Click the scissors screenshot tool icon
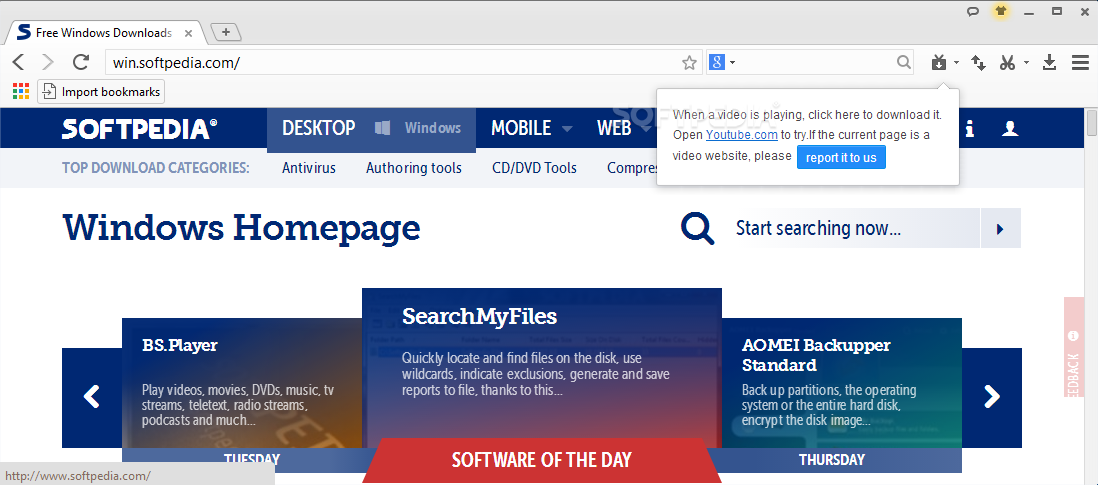The image size is (1098, 485). pyautogui.click(x=1008, y=62)
